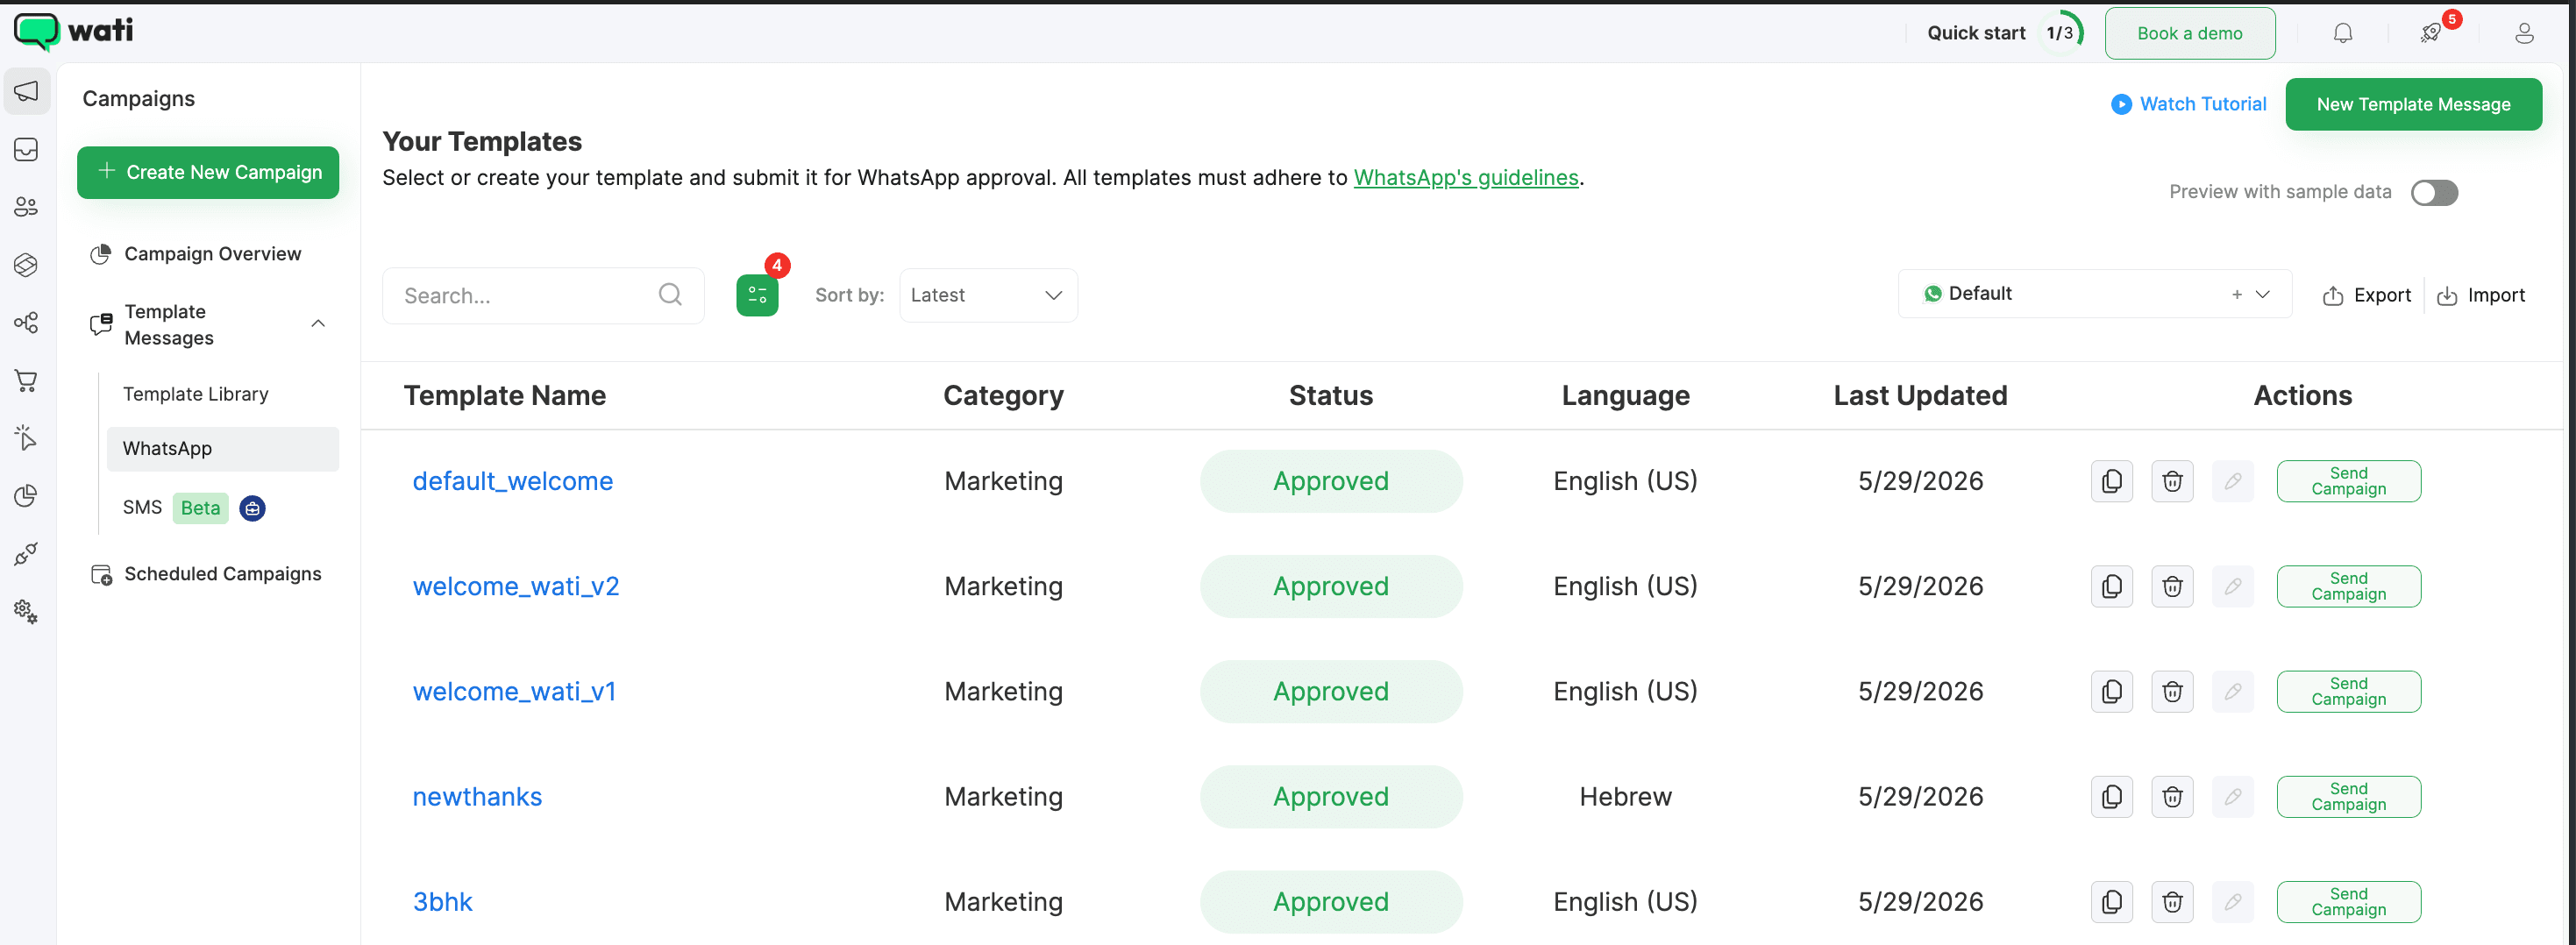Click New Template Message button
Image resolution: width=2576 pixels, height=945 pixels.
tap(2413, 104)
